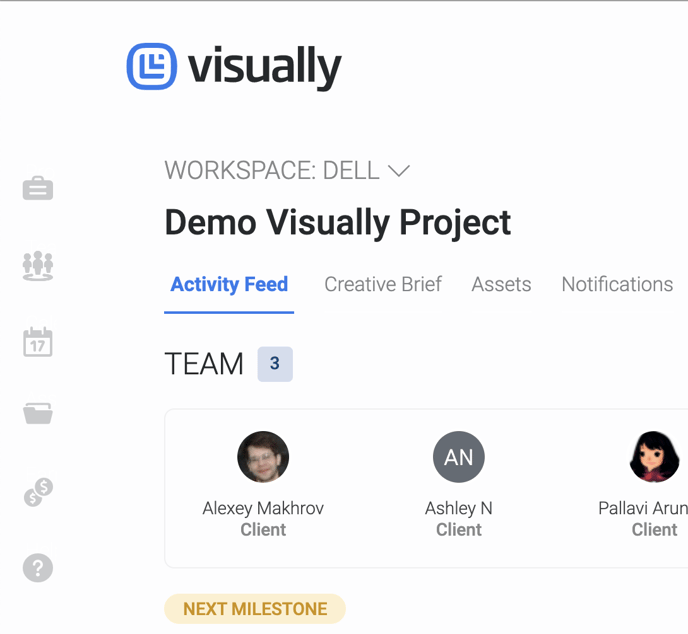The image size is (688, 634).
Task: Click Ashley N's AN initials avatar
Action: coord(459,457)
